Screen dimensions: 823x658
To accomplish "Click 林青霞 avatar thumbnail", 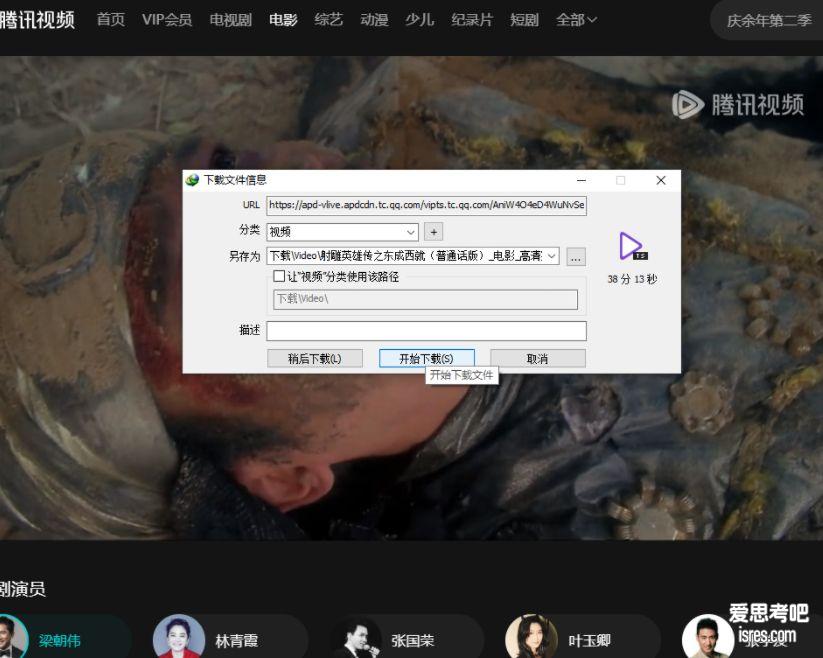I will [179, 636].
